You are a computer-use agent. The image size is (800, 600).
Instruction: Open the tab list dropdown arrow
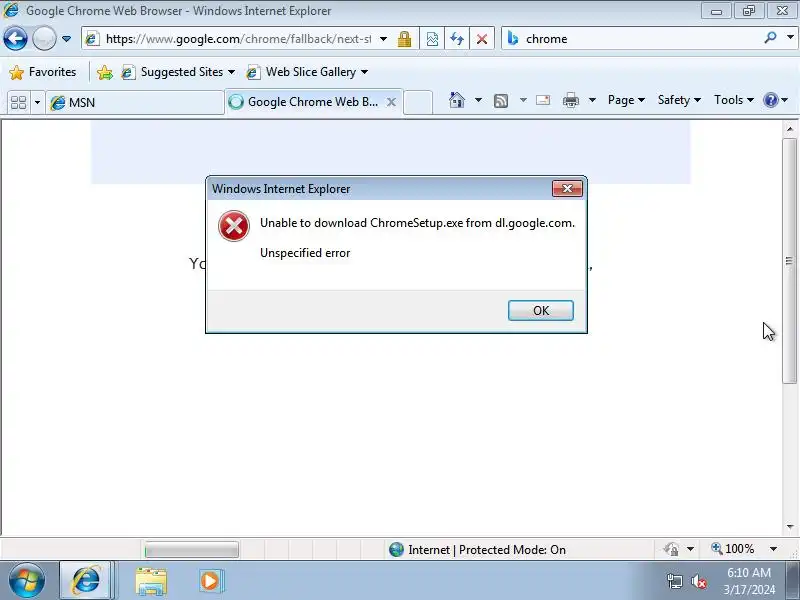37,103
